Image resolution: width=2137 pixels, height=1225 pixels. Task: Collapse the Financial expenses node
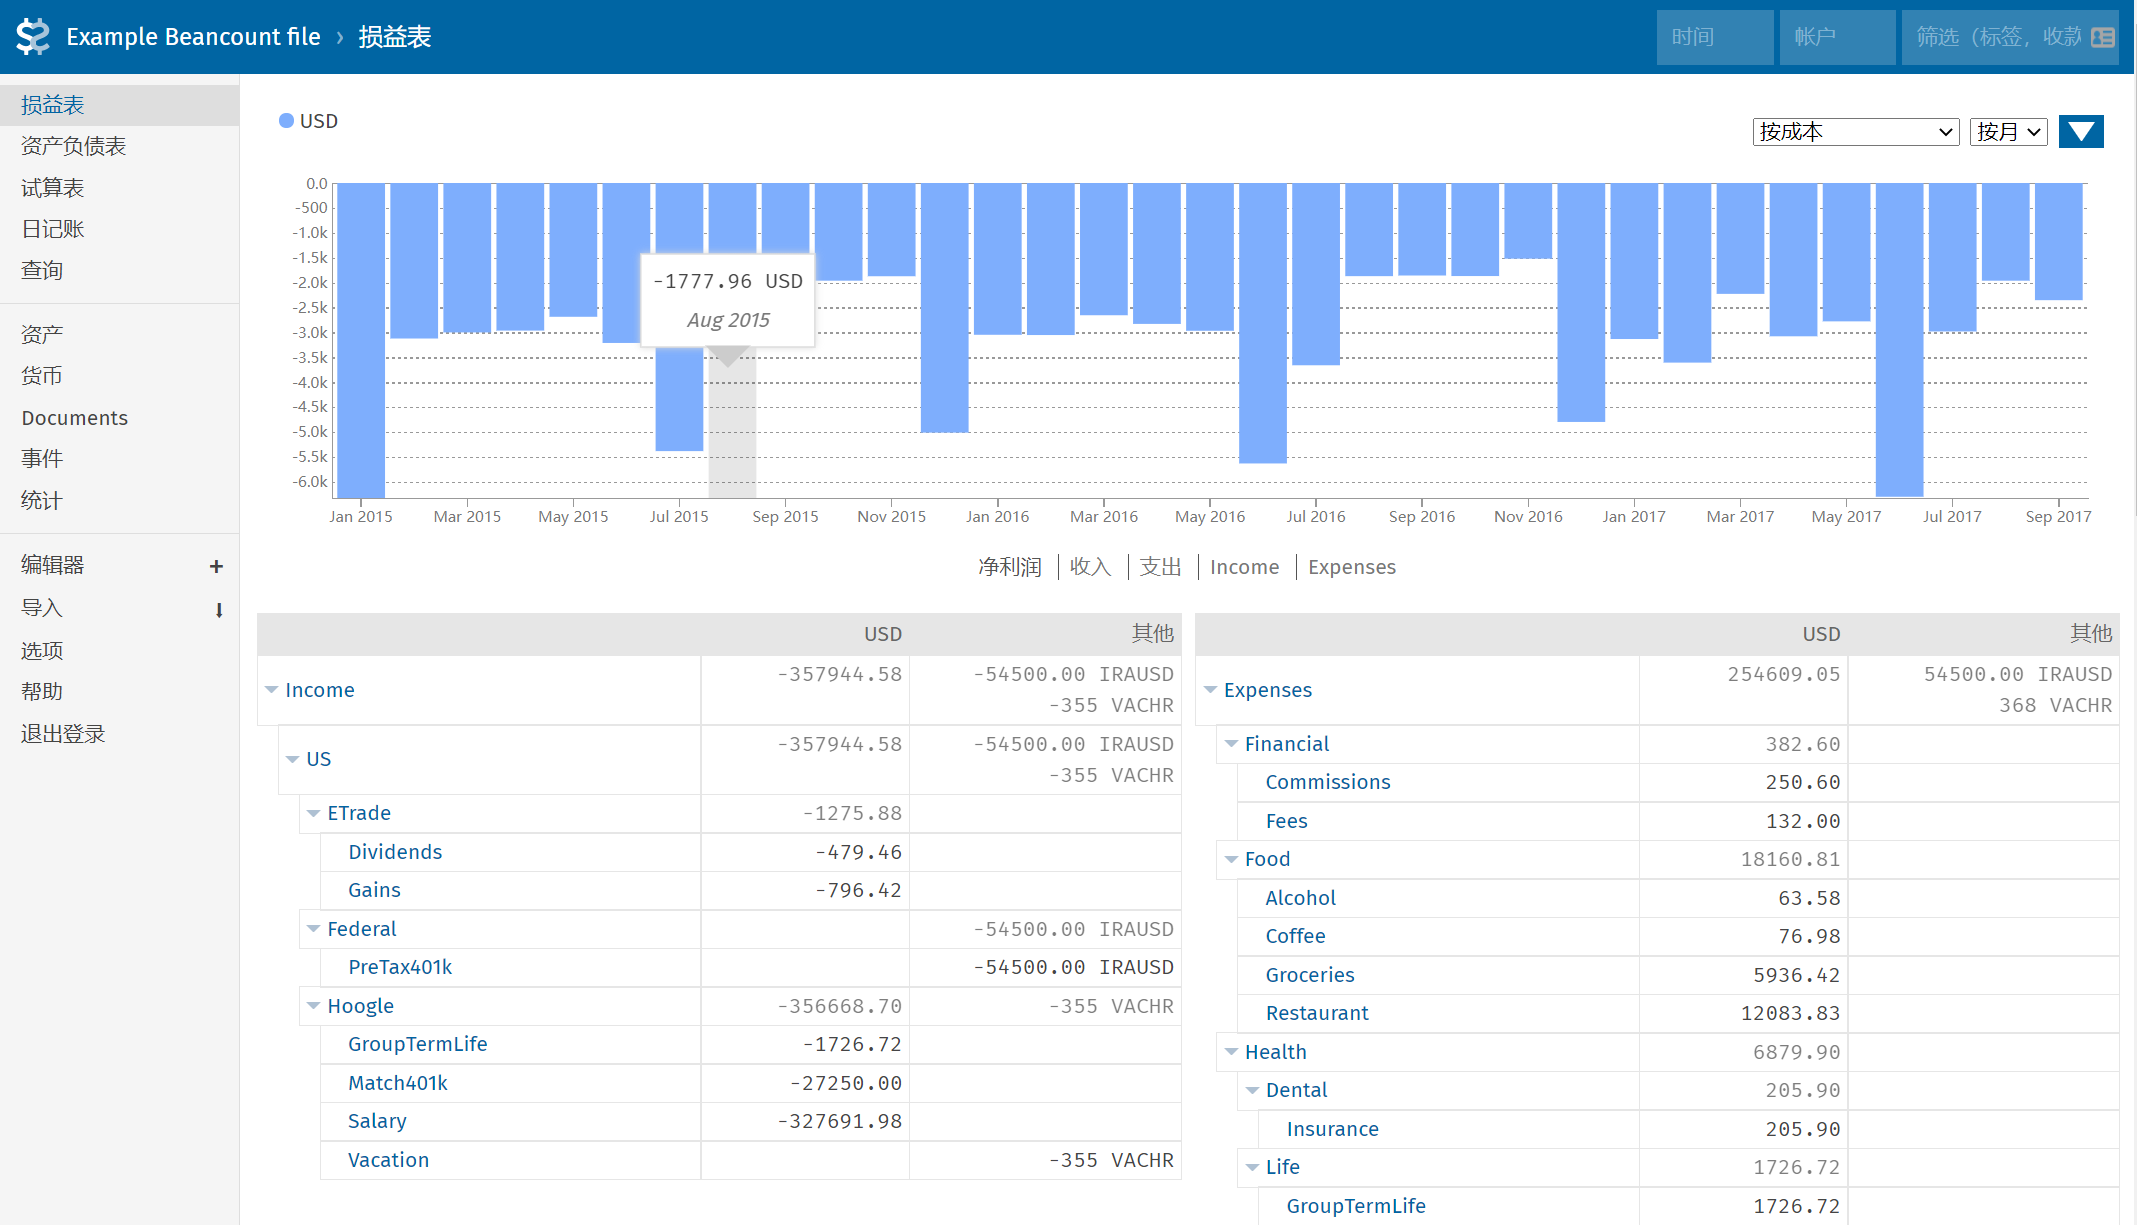pyautogui.click(x=1231, y=744)
